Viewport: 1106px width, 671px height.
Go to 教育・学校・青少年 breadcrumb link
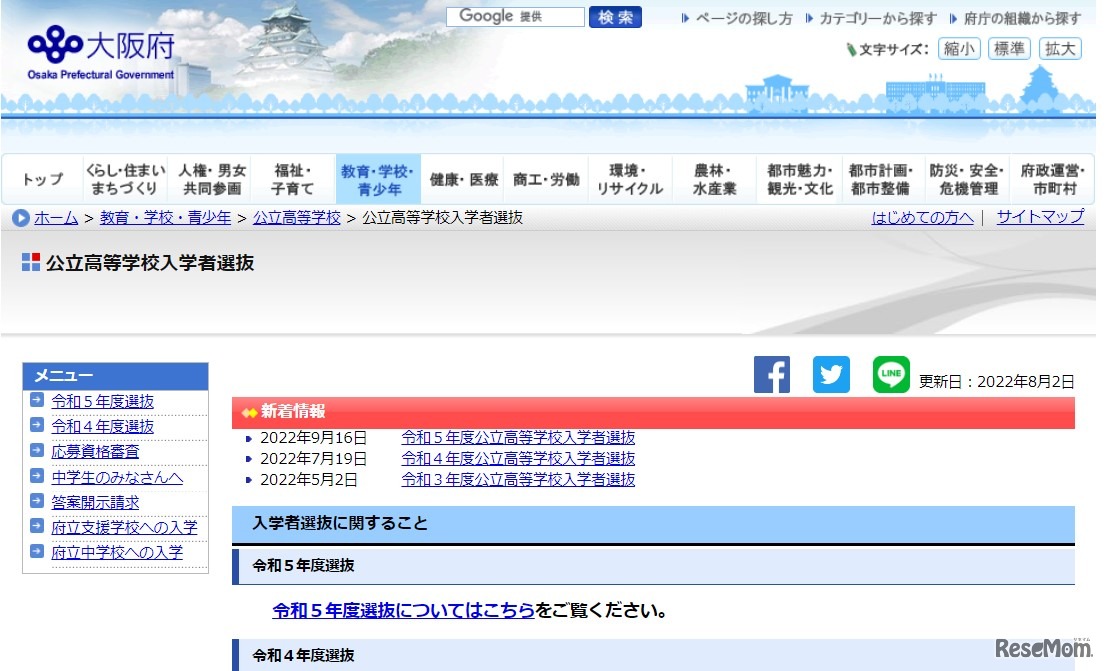pos(165,218)
